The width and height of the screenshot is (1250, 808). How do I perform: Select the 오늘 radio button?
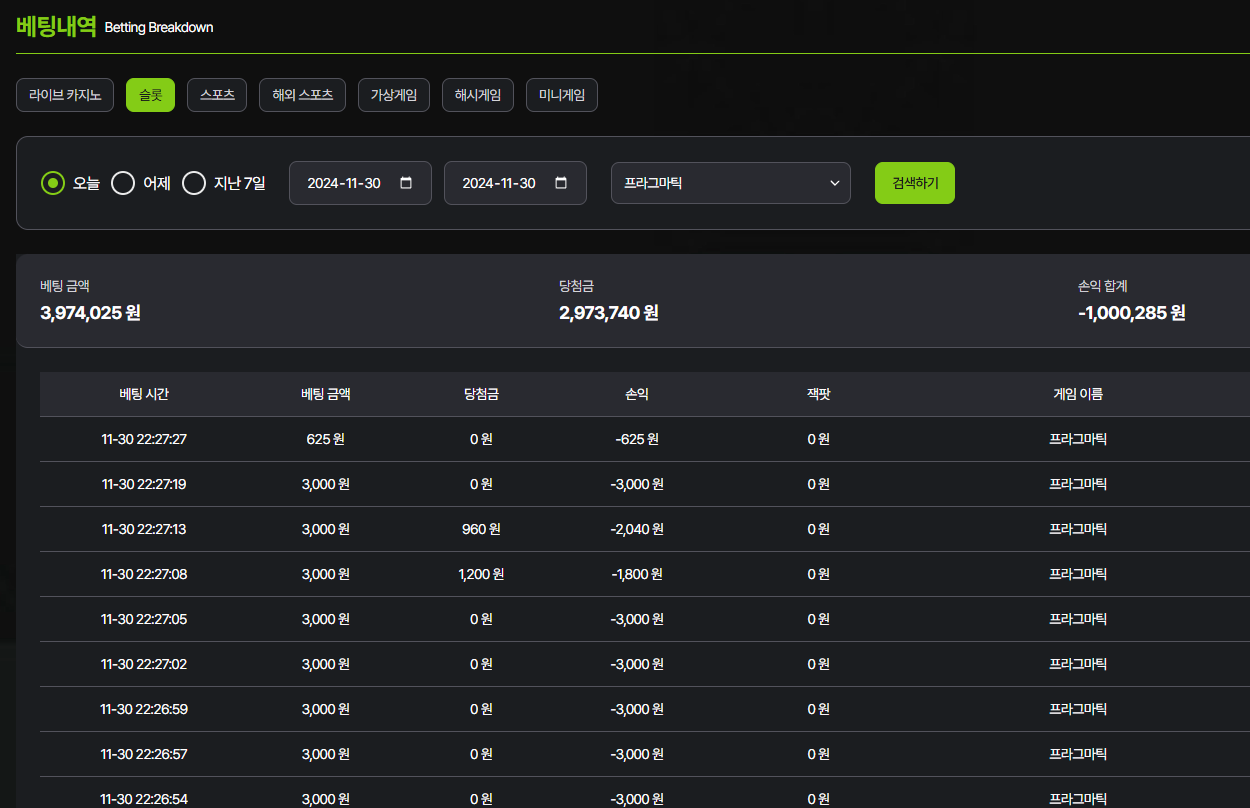click(53, 183)
